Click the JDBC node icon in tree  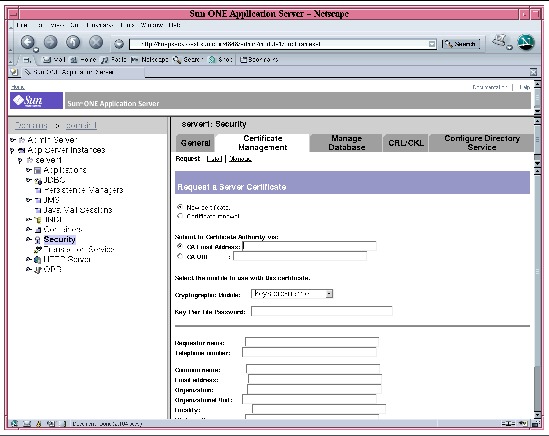click(38, 181)
